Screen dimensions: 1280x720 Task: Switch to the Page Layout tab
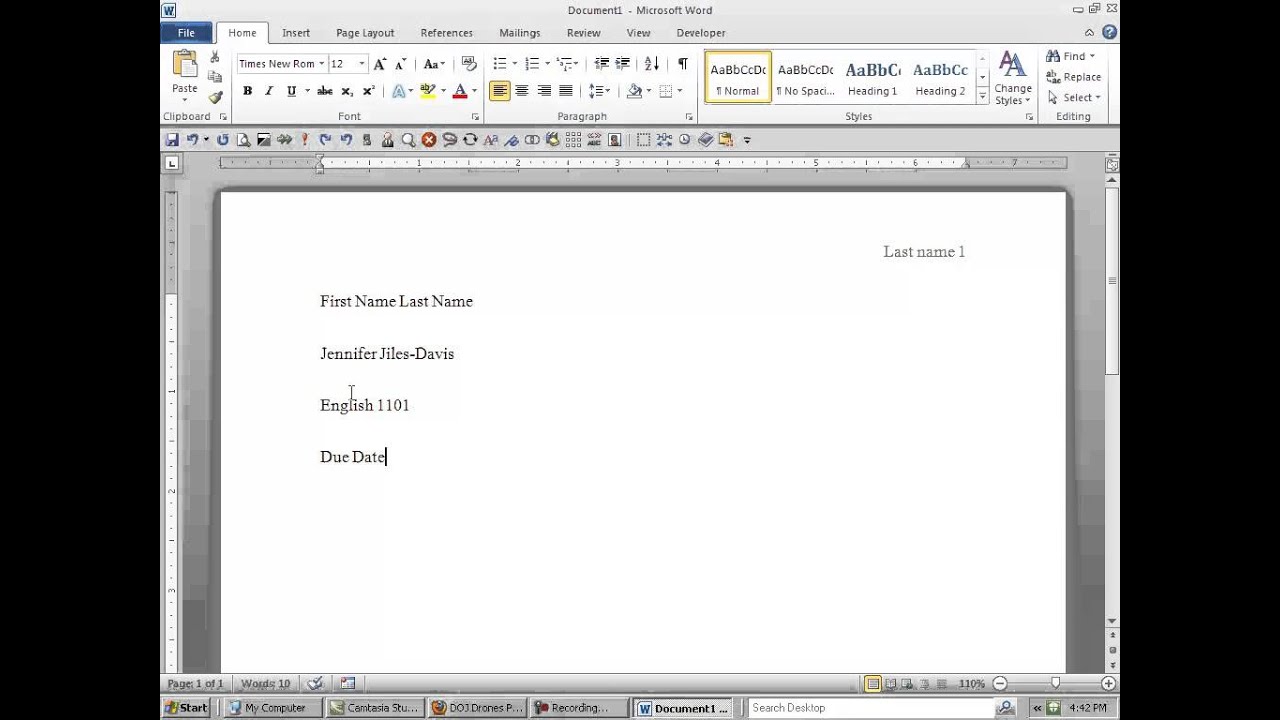[365, 33]
